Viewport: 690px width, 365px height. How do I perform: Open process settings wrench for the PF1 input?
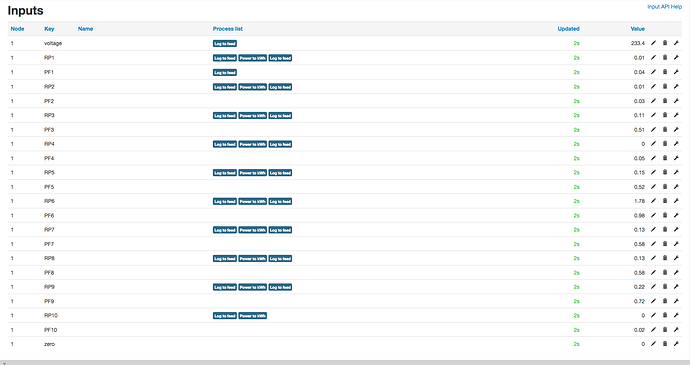676,72
